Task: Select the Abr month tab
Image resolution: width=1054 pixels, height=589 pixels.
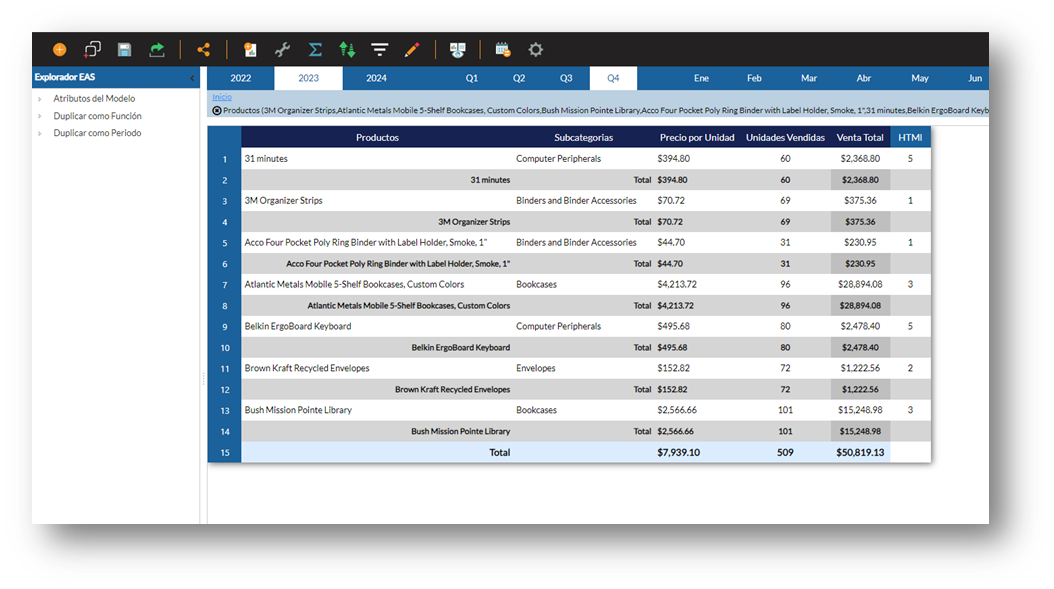Action: 864,78
